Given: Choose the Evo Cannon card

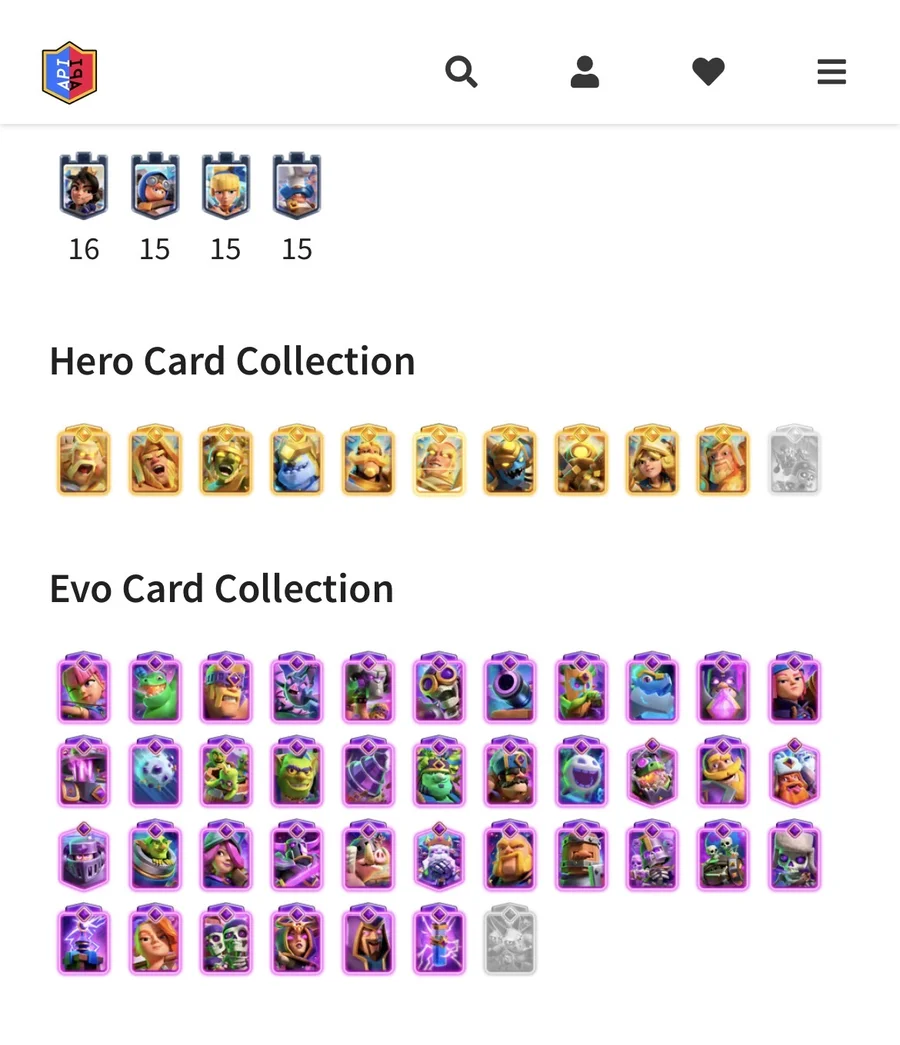Looking at the screenshot, I should pos(510,688).
